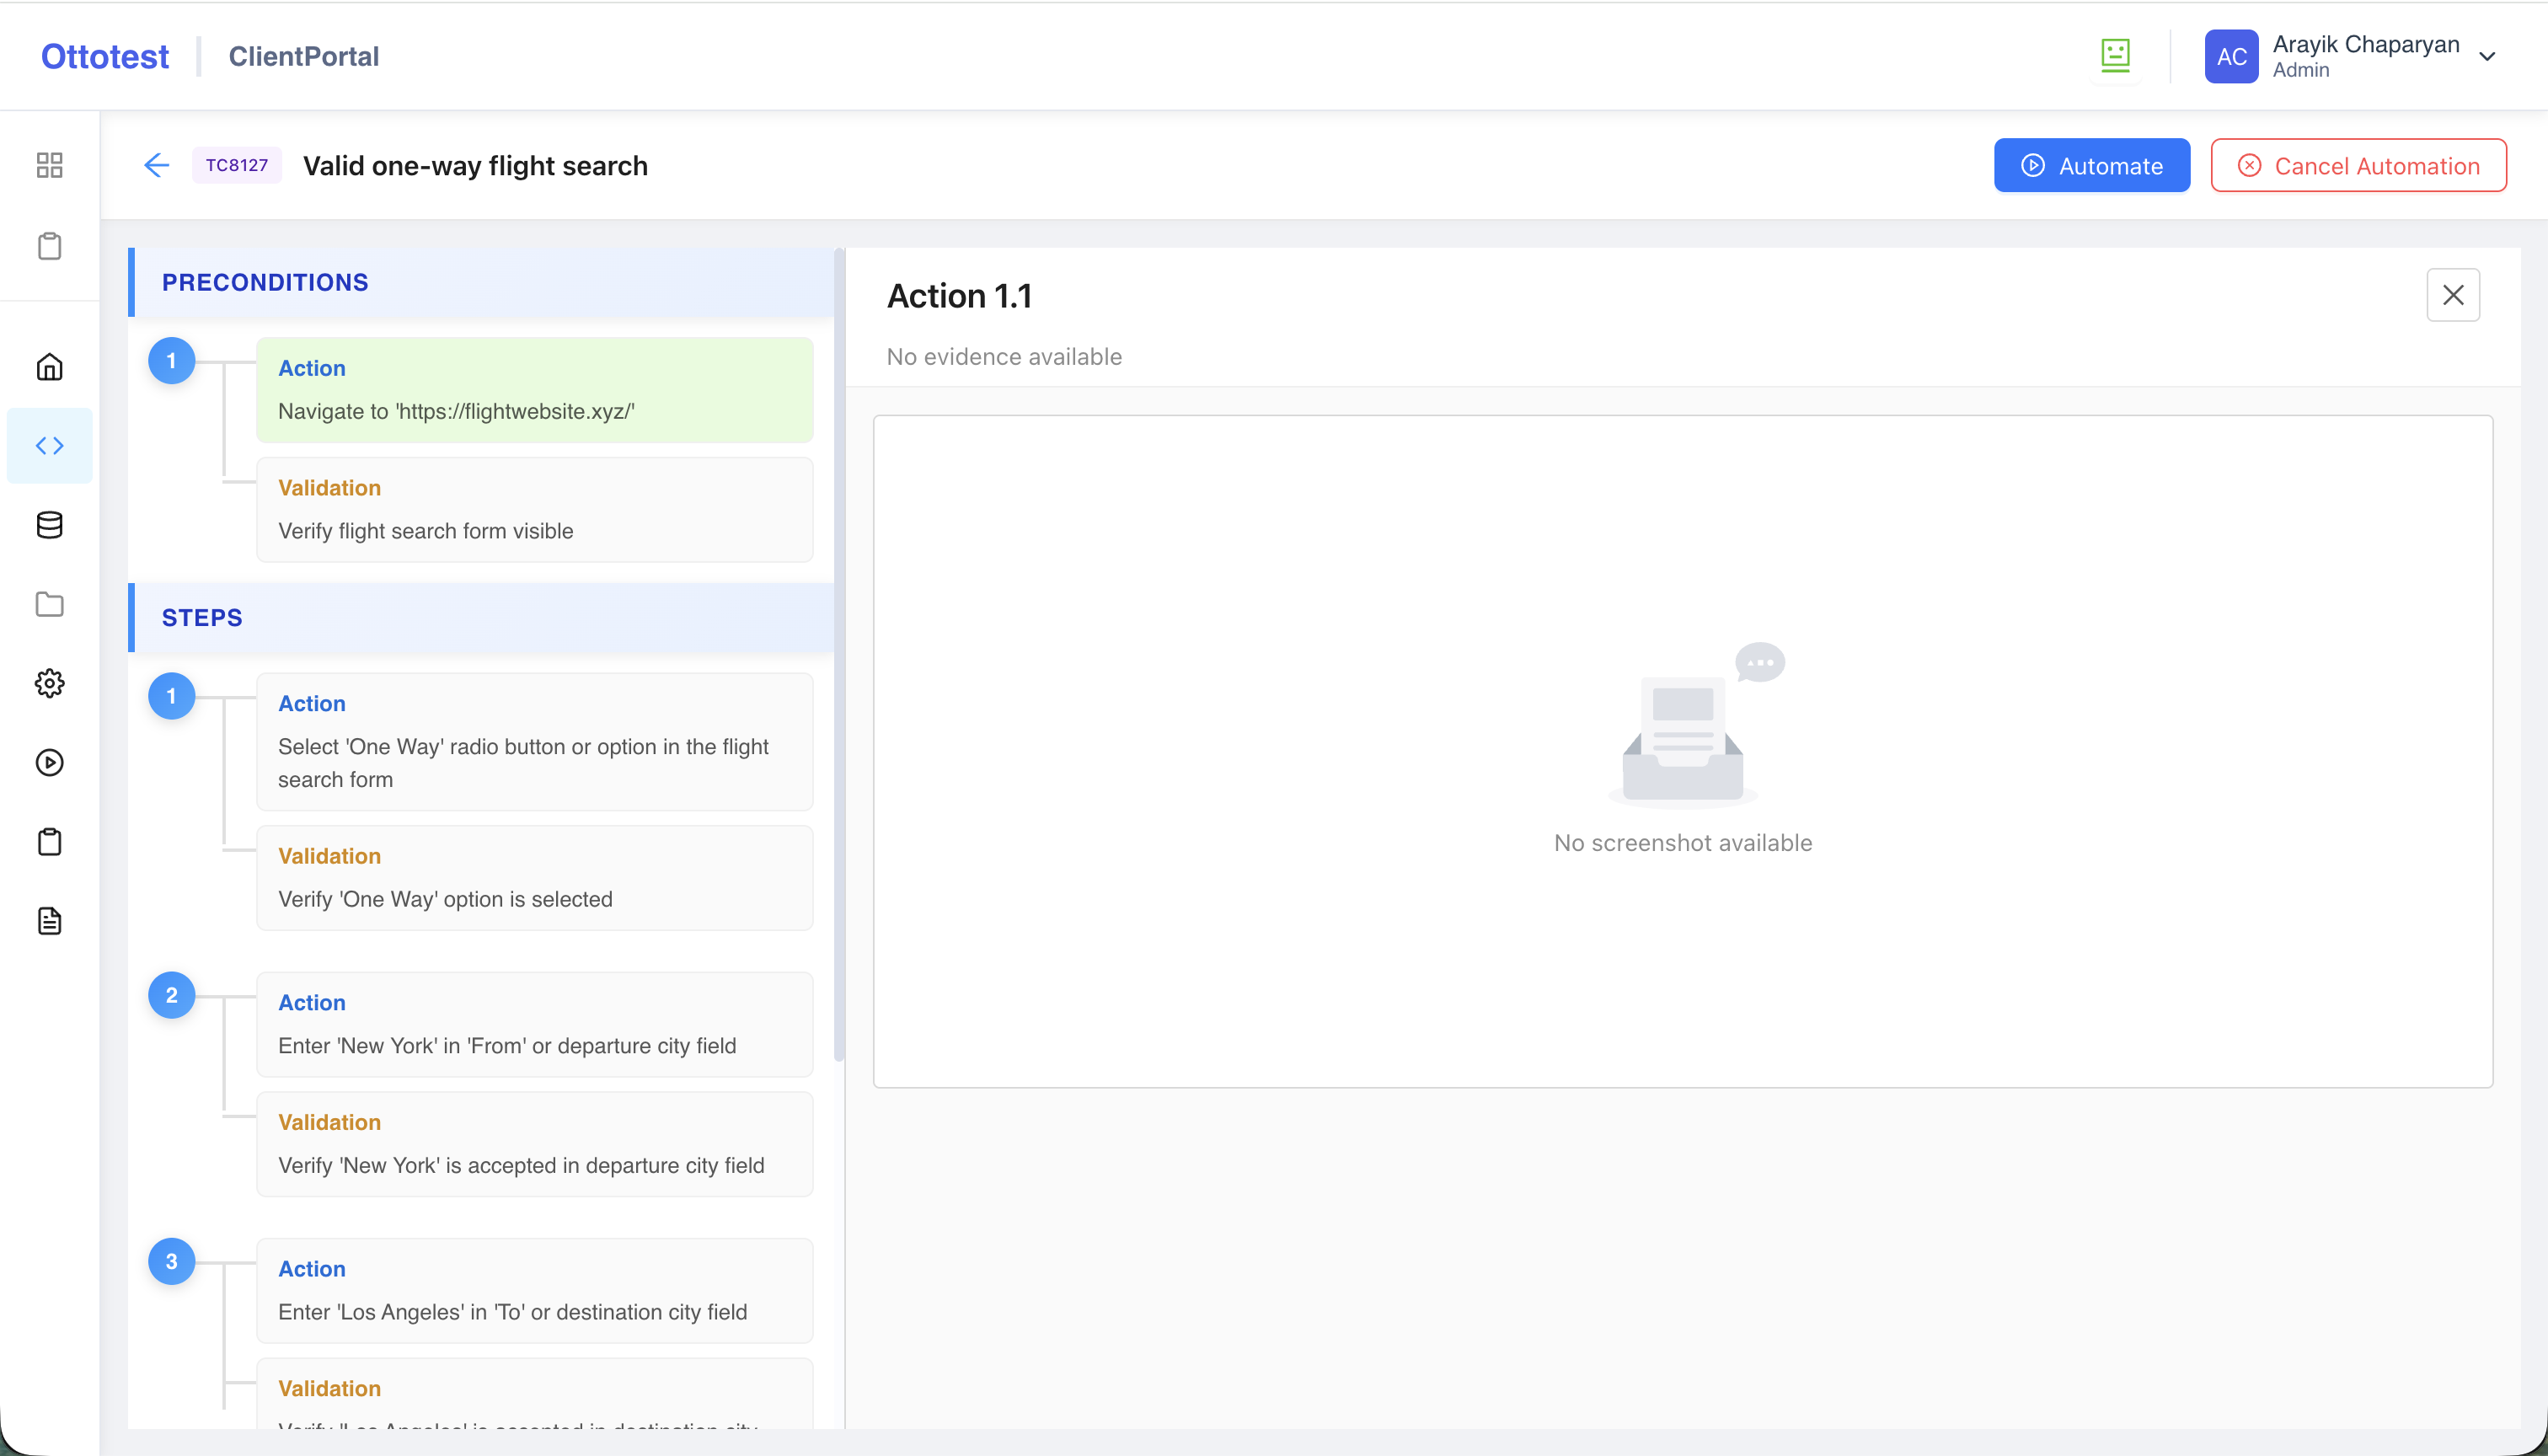
Task: Select Enter 'New York' departure action
Action: (534, 1025)
